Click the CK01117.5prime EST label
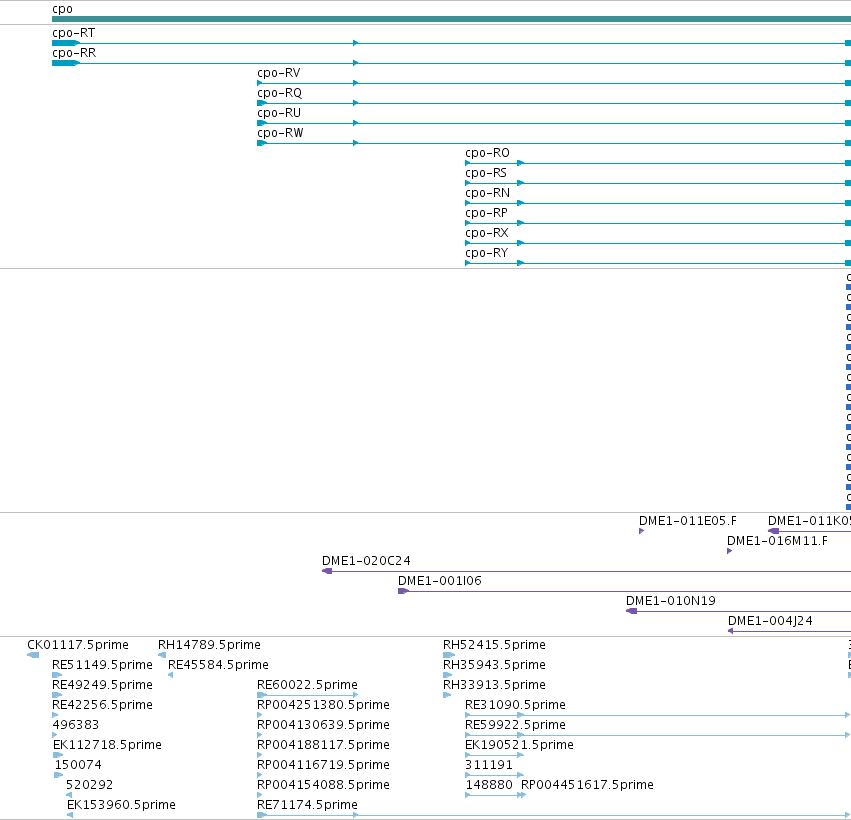Screen dimensions: 851x820 click(78, 645)
